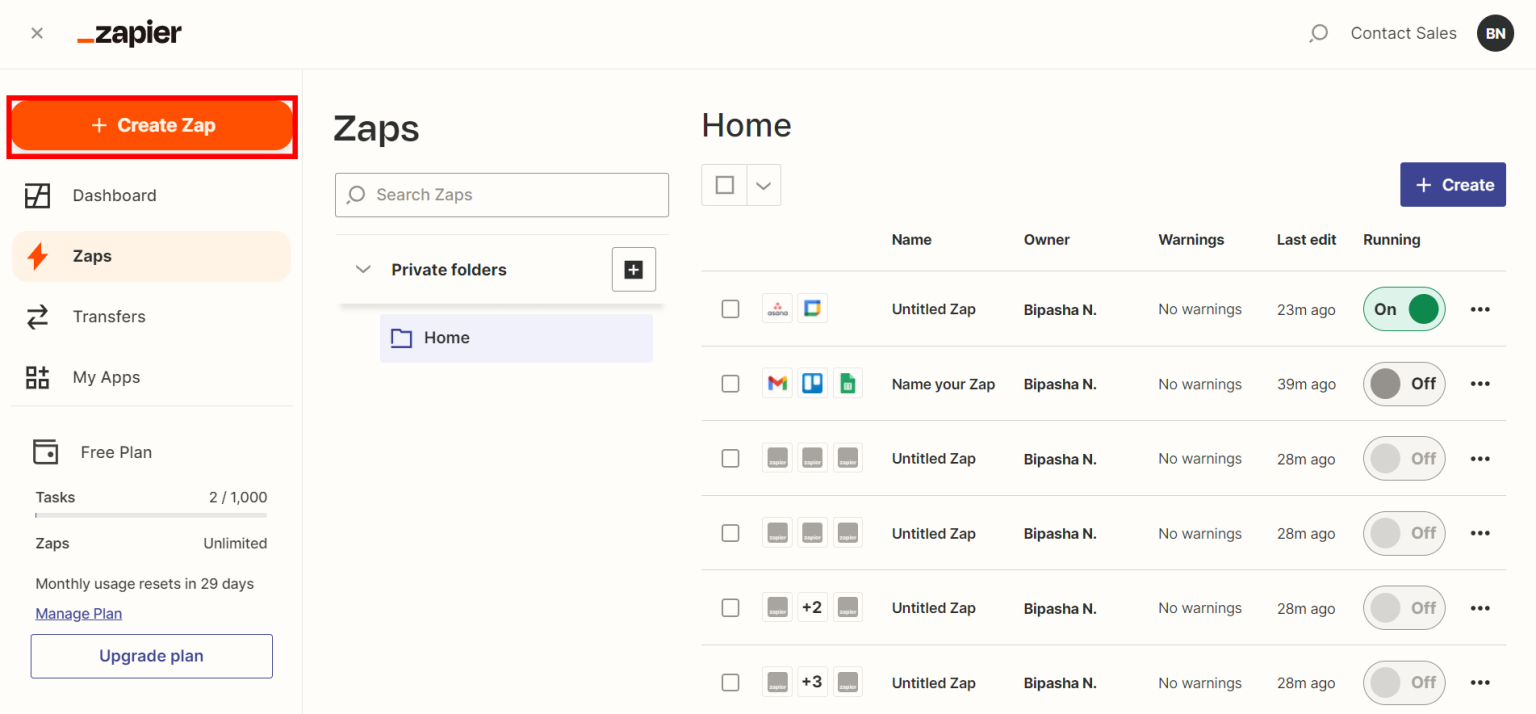Select the Zaps lightning icon

[x=37, y=256]
